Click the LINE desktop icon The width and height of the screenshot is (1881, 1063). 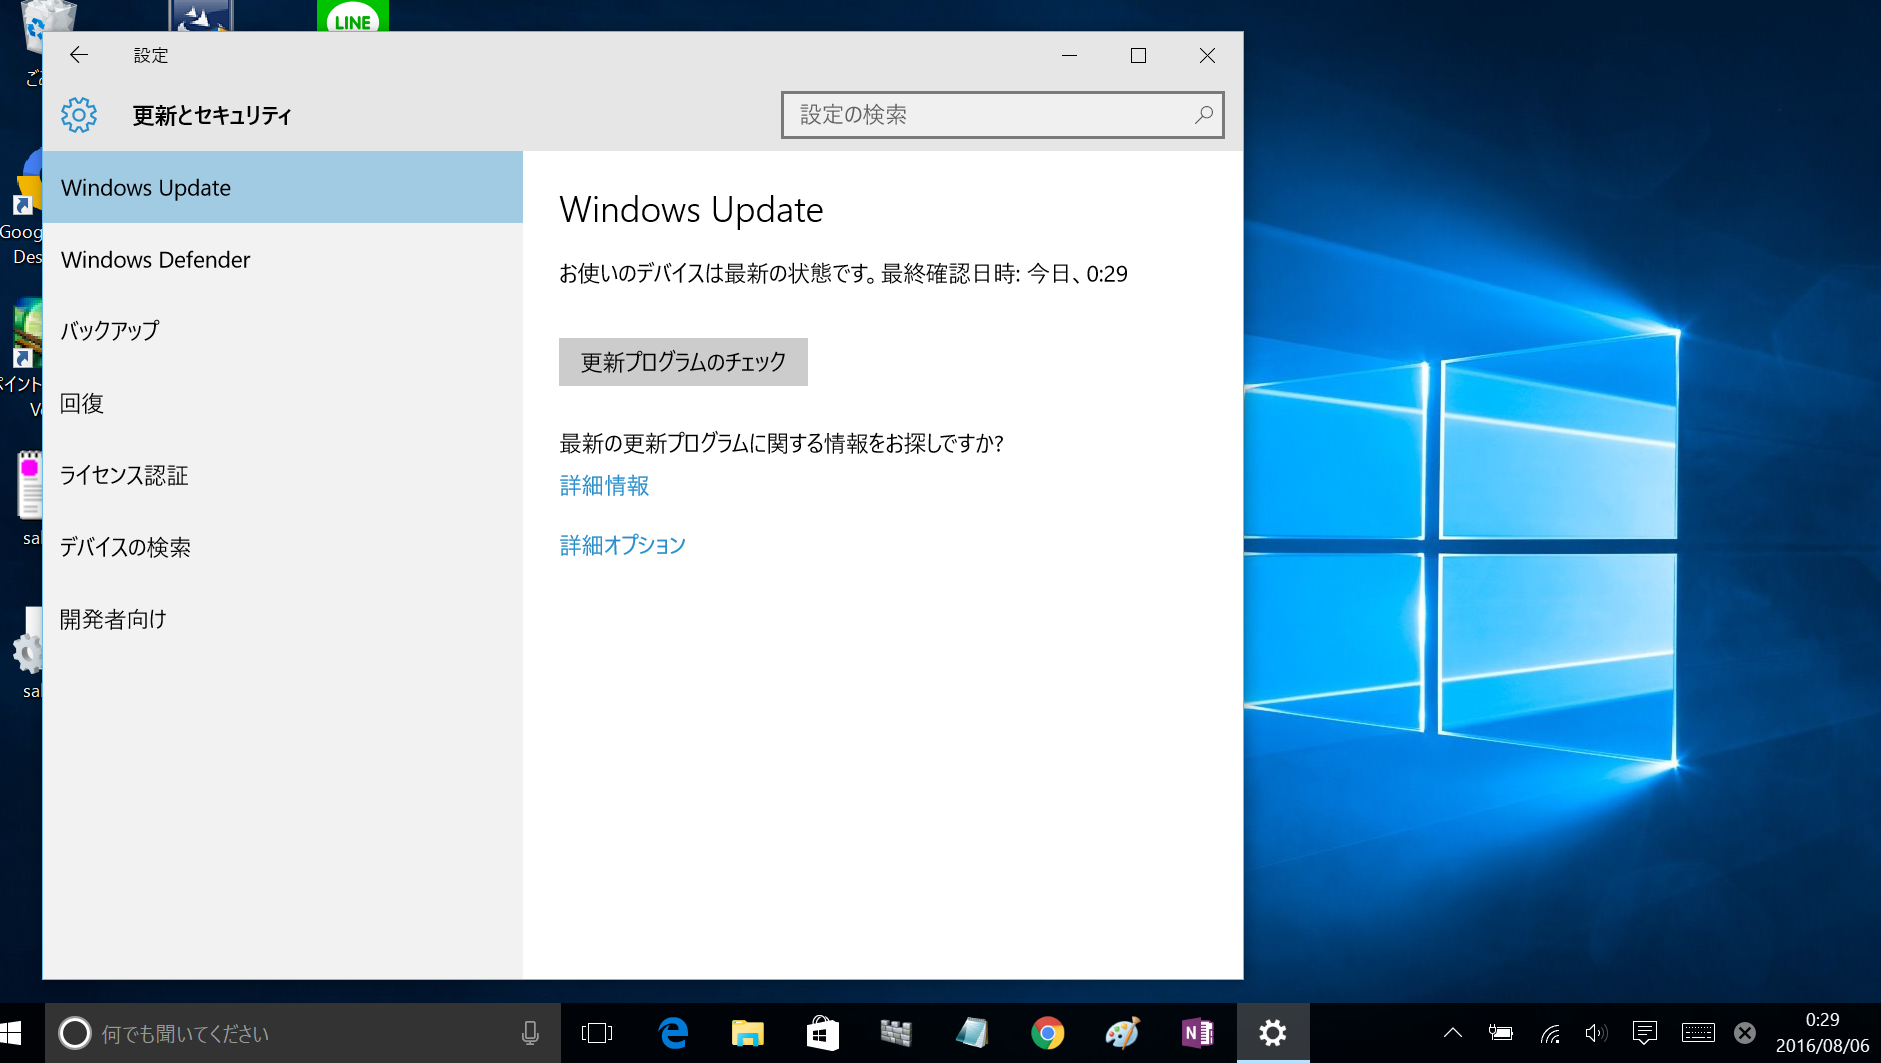(353, 16)
